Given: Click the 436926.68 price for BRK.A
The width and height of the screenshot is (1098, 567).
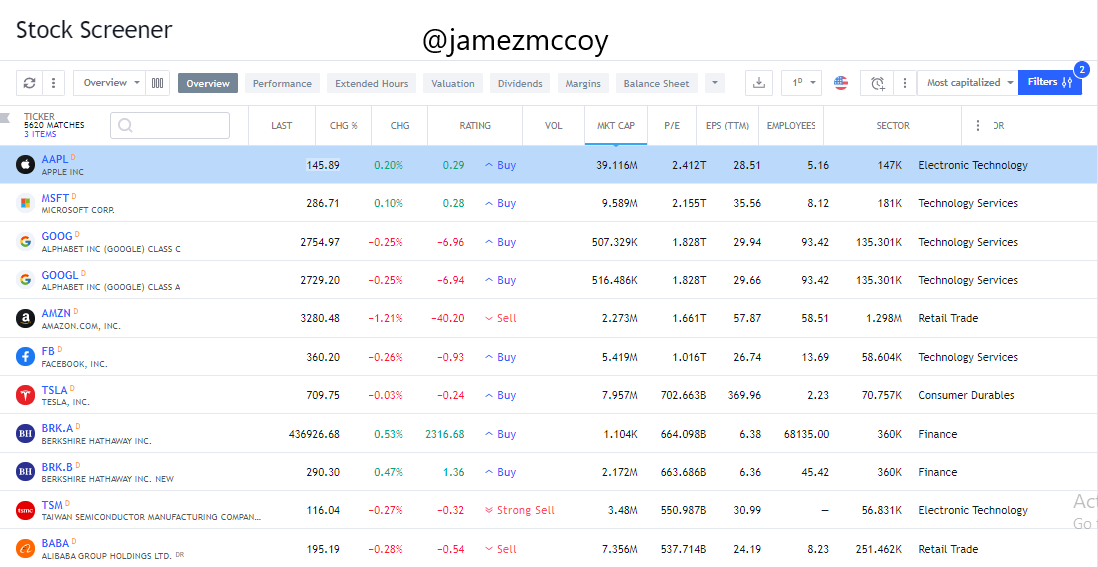Looking at the screenshot, I should click(314, 434).
